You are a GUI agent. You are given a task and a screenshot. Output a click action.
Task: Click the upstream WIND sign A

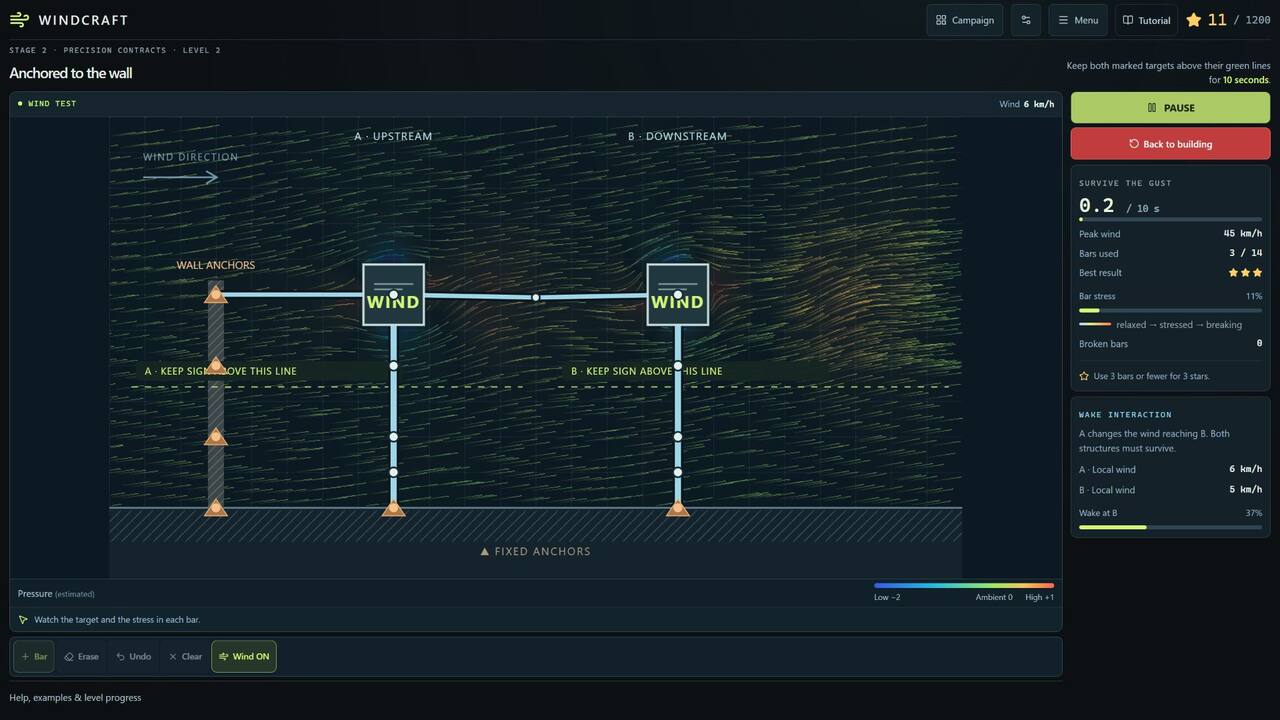(x=393, y=295)
